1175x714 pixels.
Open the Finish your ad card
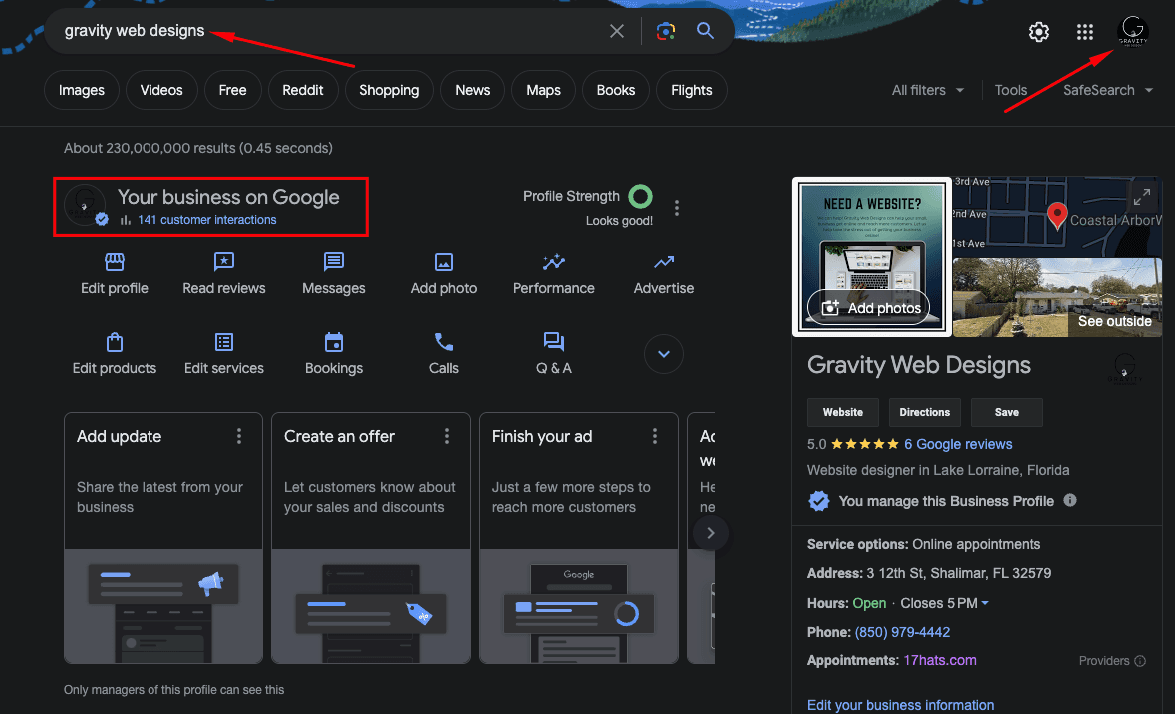pyautogui.click(x=579, y=538)
